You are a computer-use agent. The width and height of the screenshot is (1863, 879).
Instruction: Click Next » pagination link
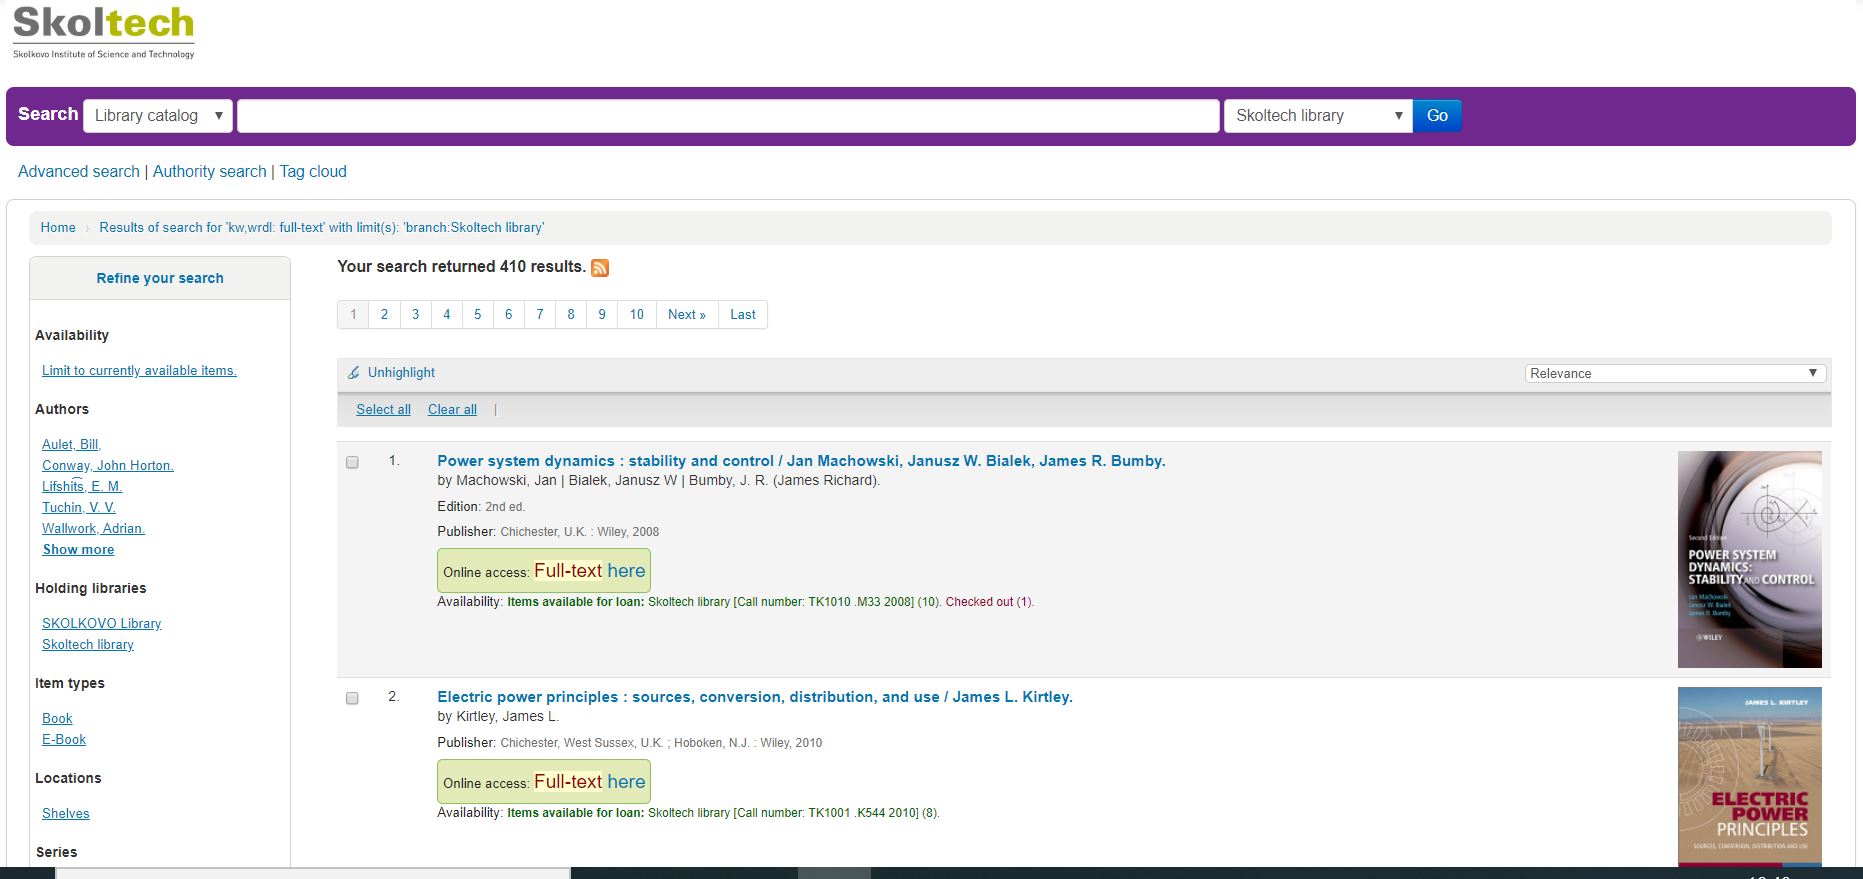click(x=687, y=314)
